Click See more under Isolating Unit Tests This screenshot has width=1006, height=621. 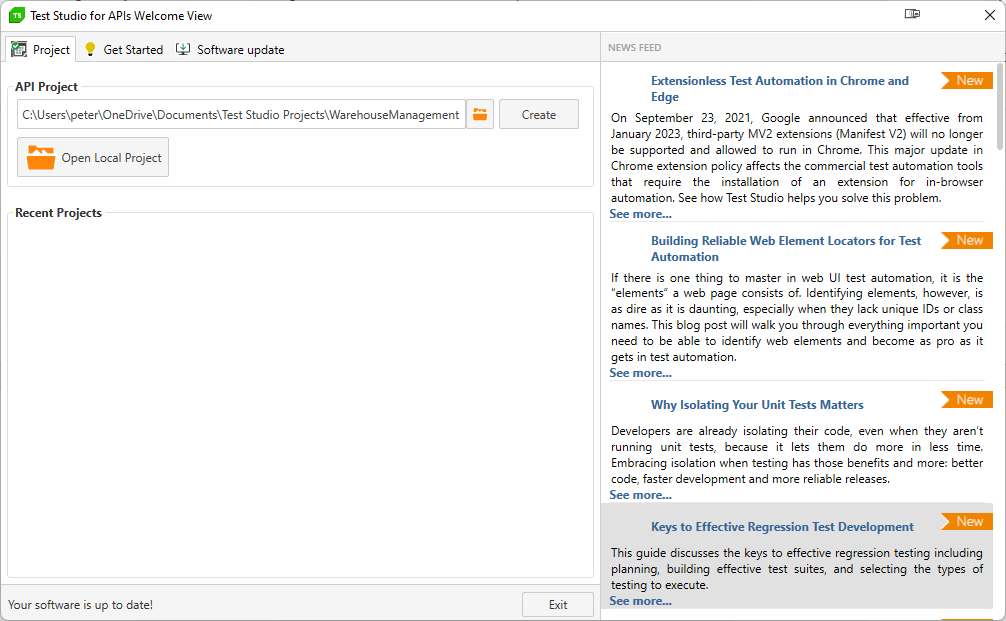(x=640, y=495)
